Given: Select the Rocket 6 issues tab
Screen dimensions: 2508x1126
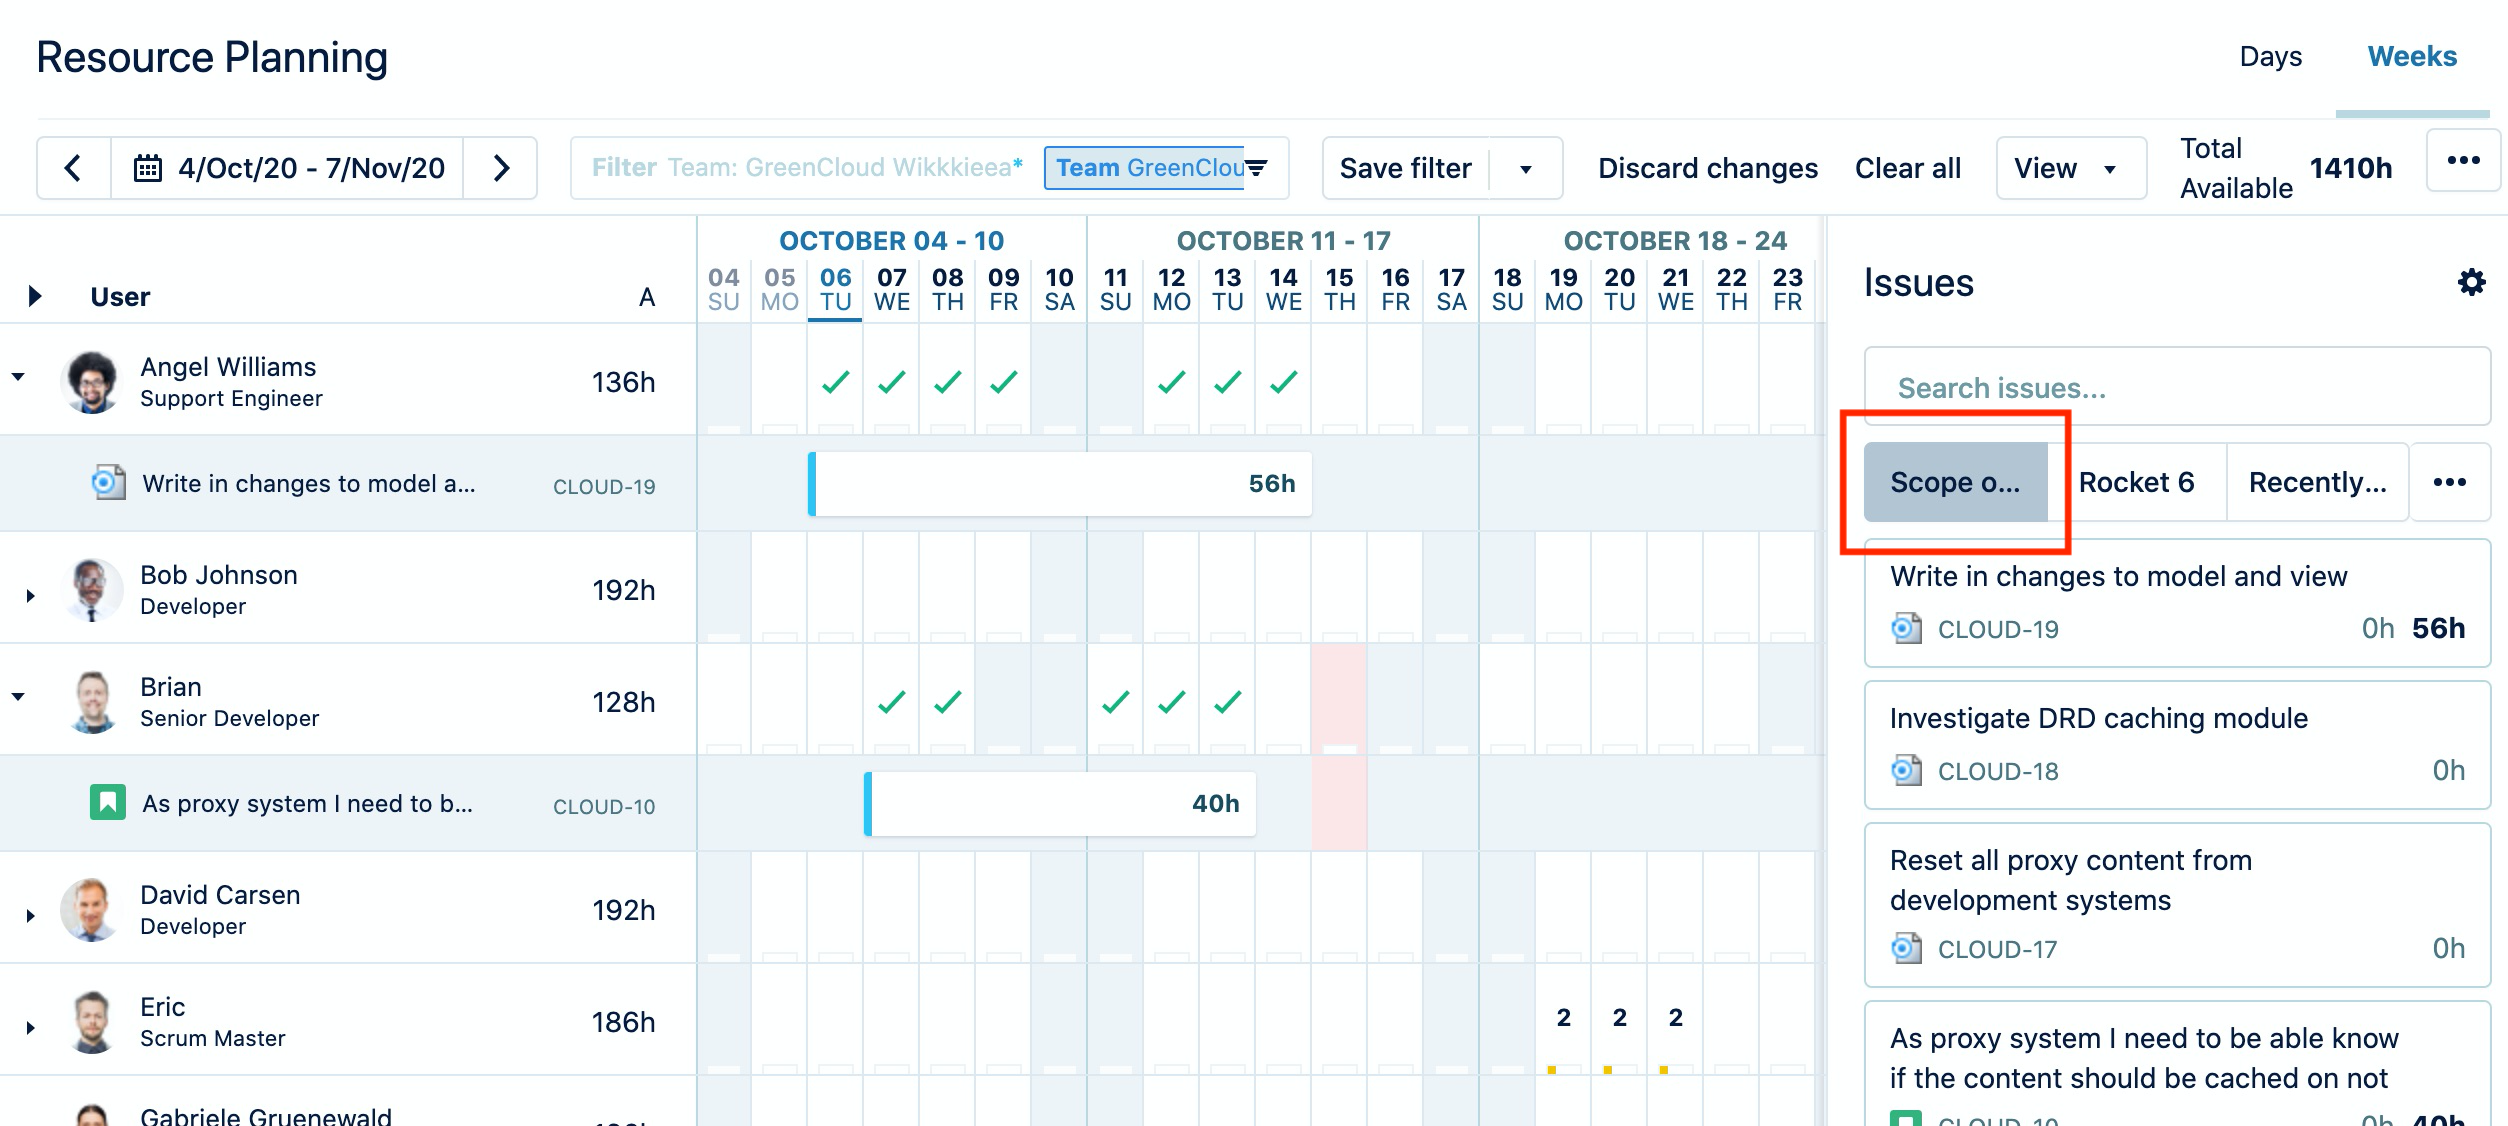Looking at the screenshot, I should 2136,483.
